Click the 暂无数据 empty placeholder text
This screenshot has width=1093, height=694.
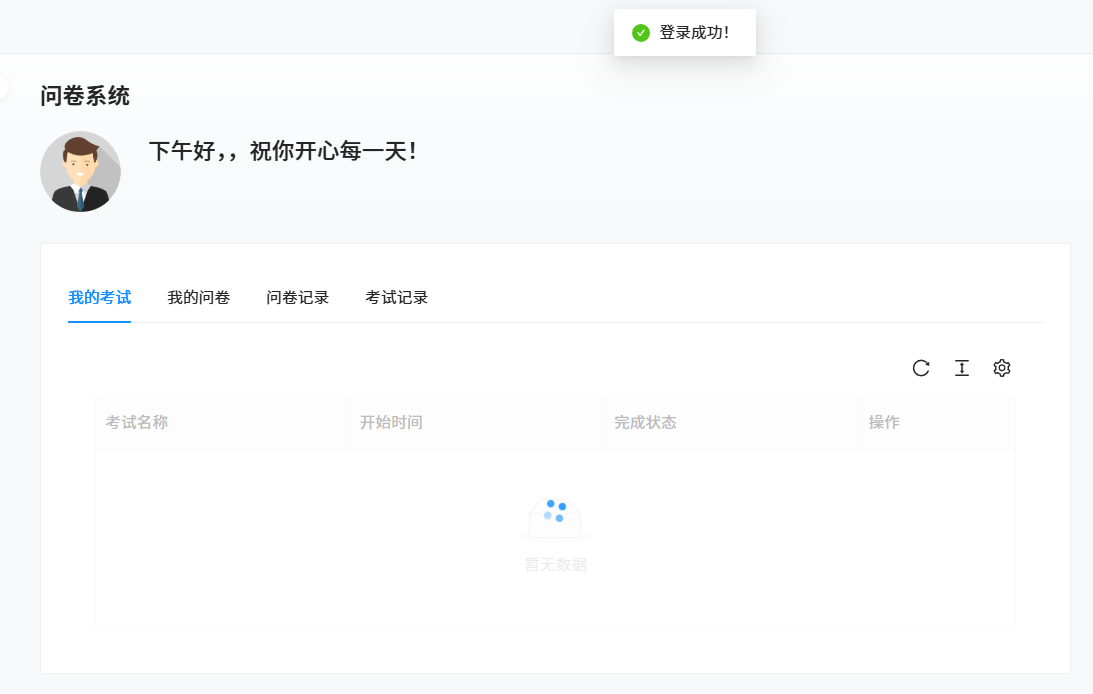pyautogui.click(x=556, y=564)
